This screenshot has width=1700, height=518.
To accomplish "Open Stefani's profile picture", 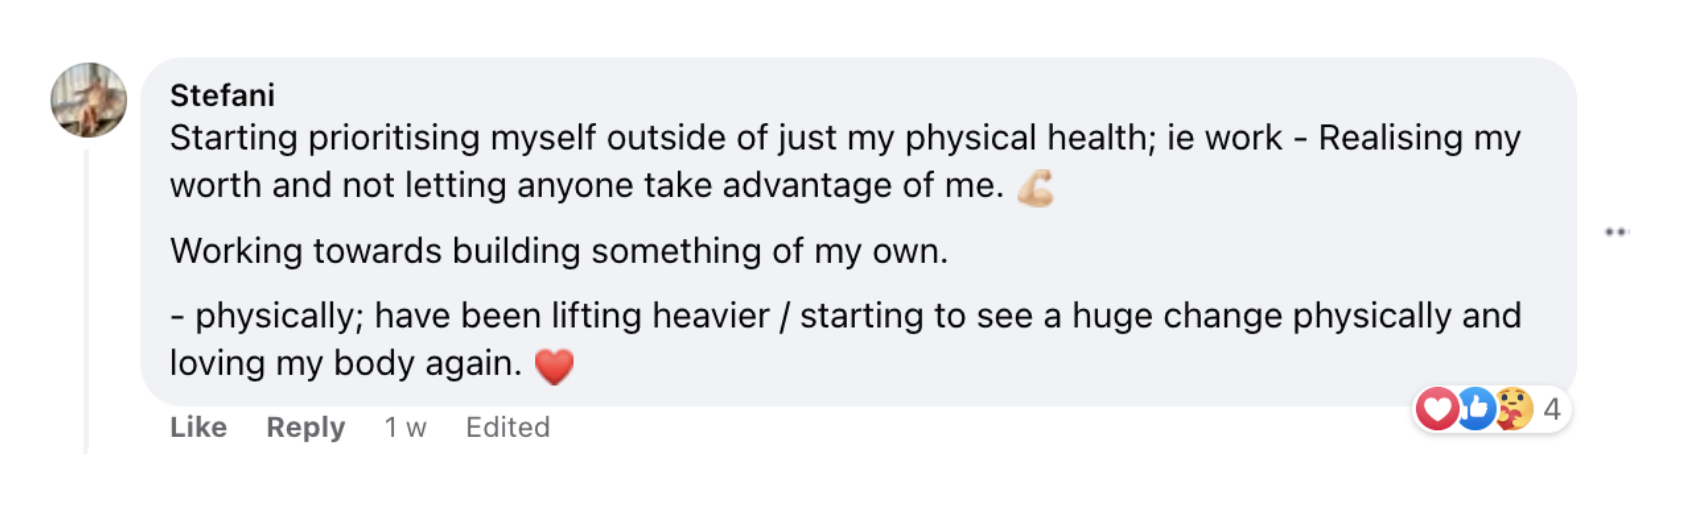I will [89, 100].
